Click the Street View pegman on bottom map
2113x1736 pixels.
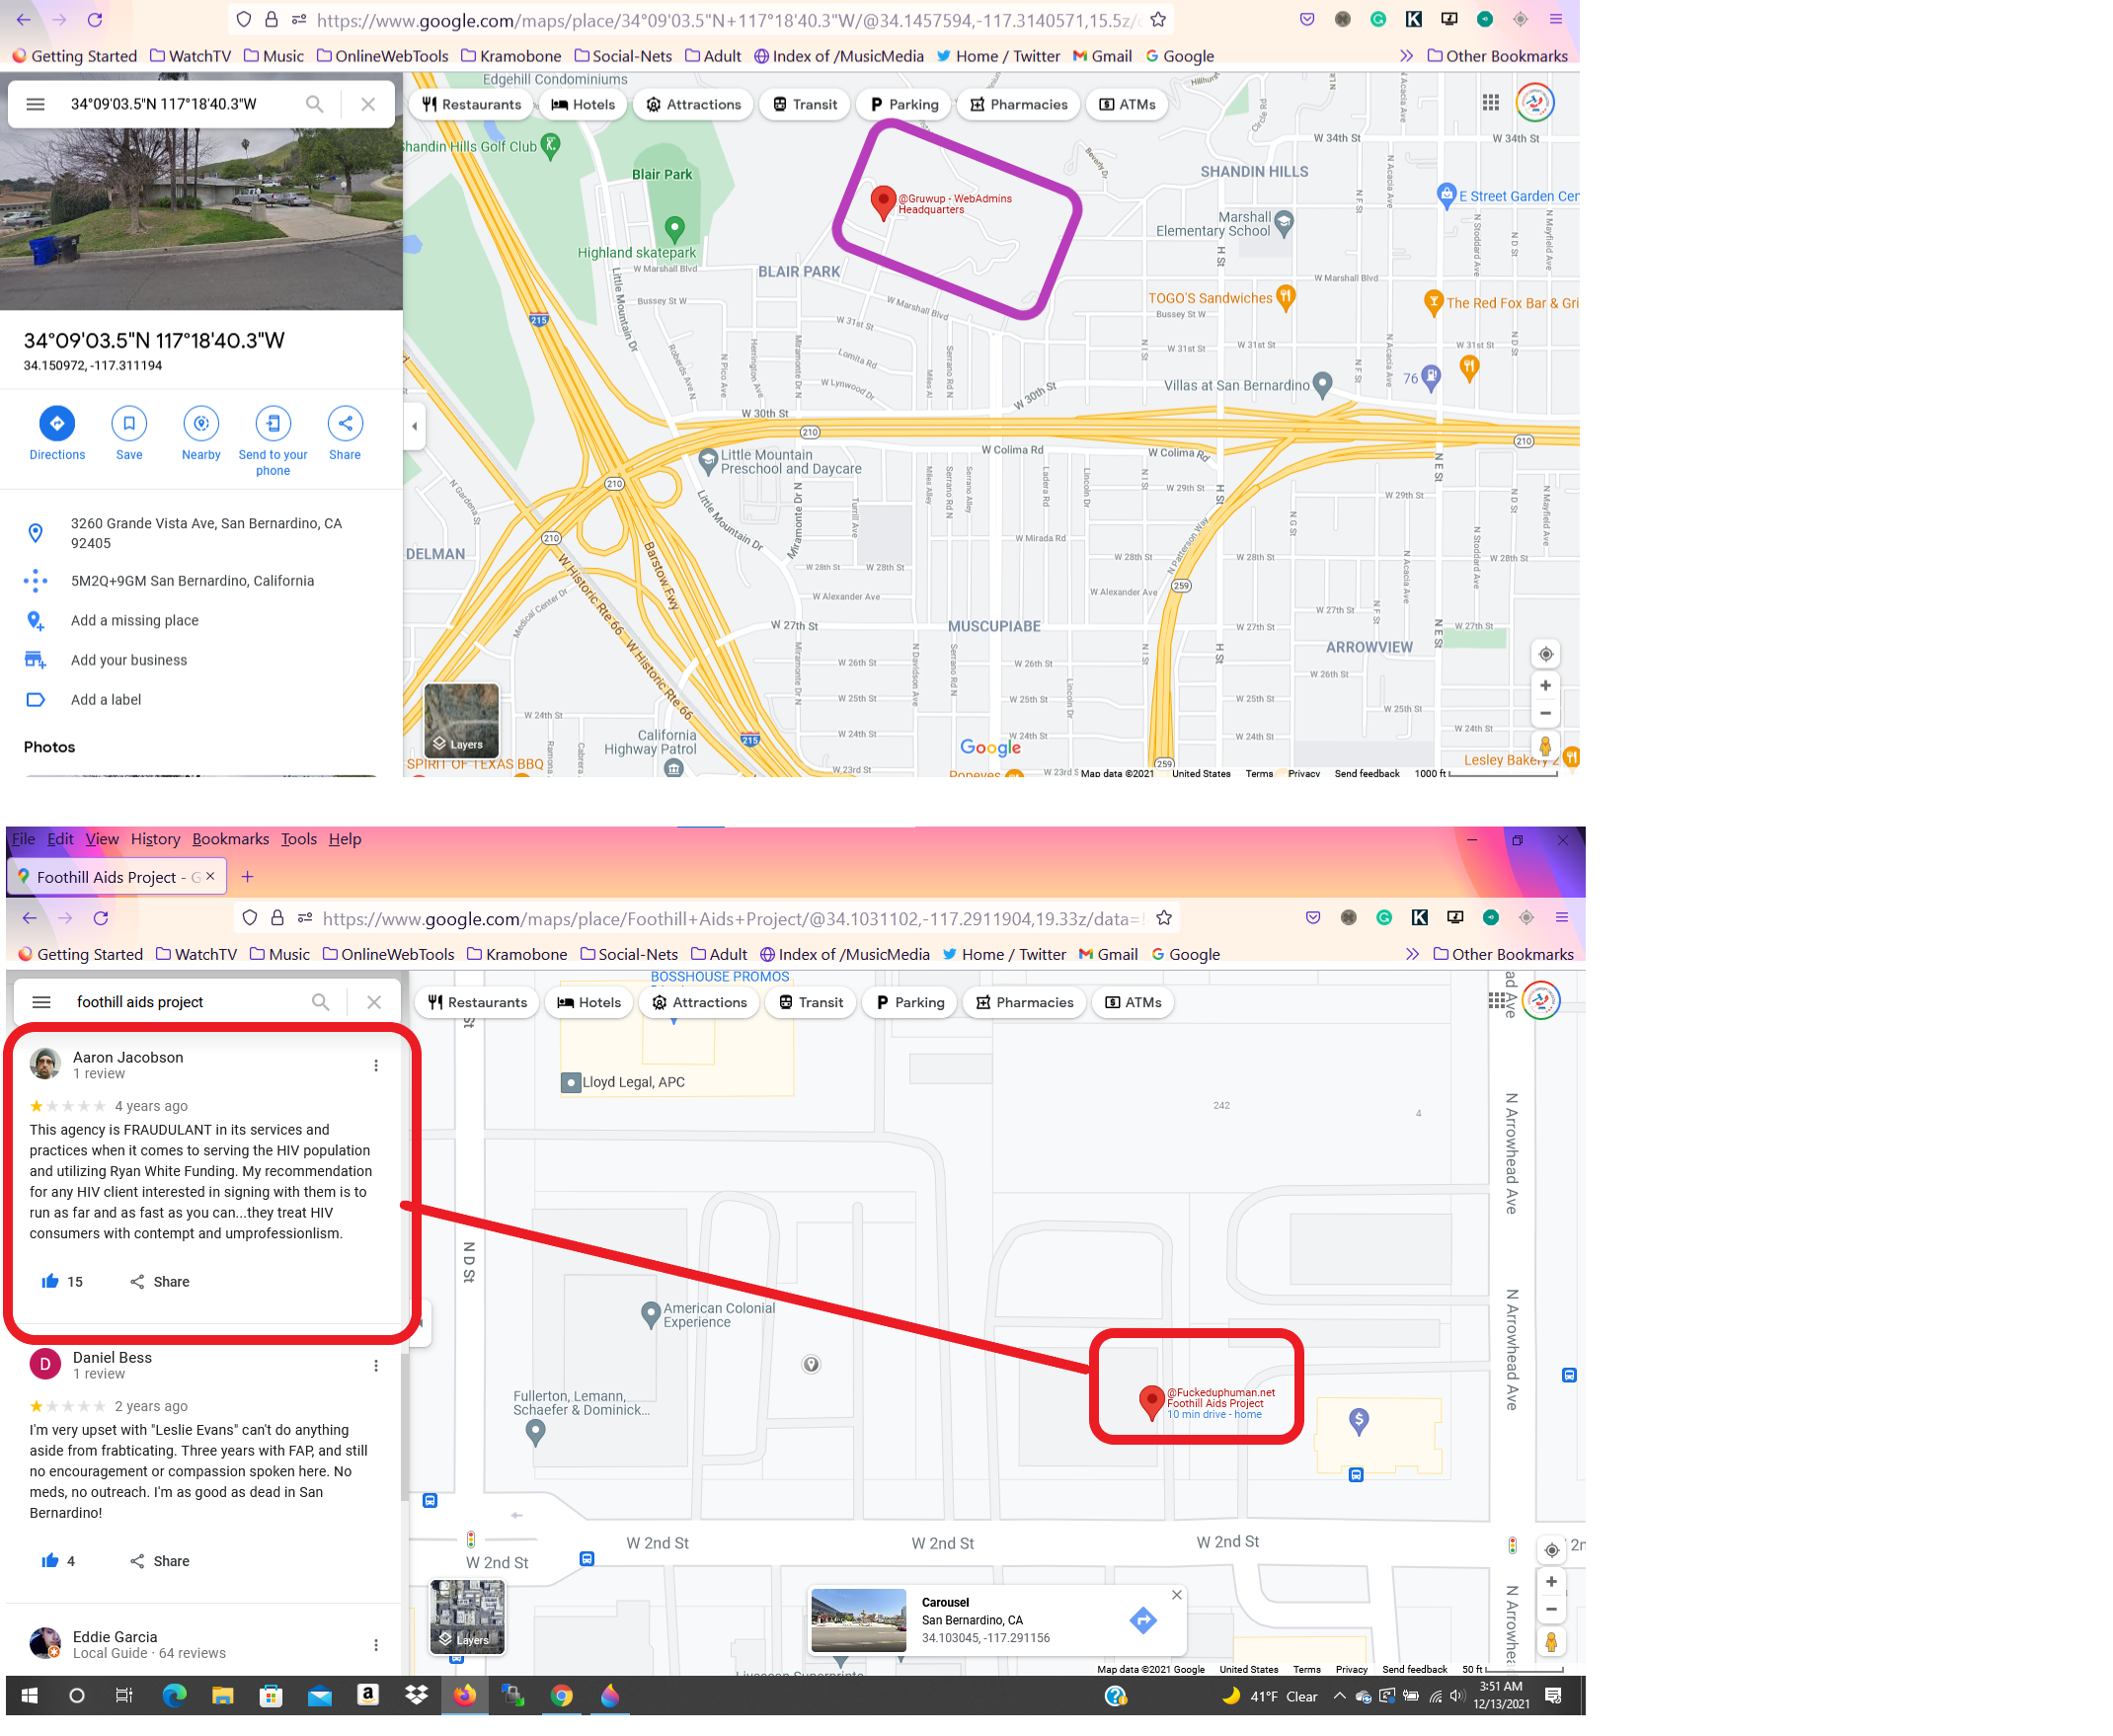(x=1551, y=1642)
